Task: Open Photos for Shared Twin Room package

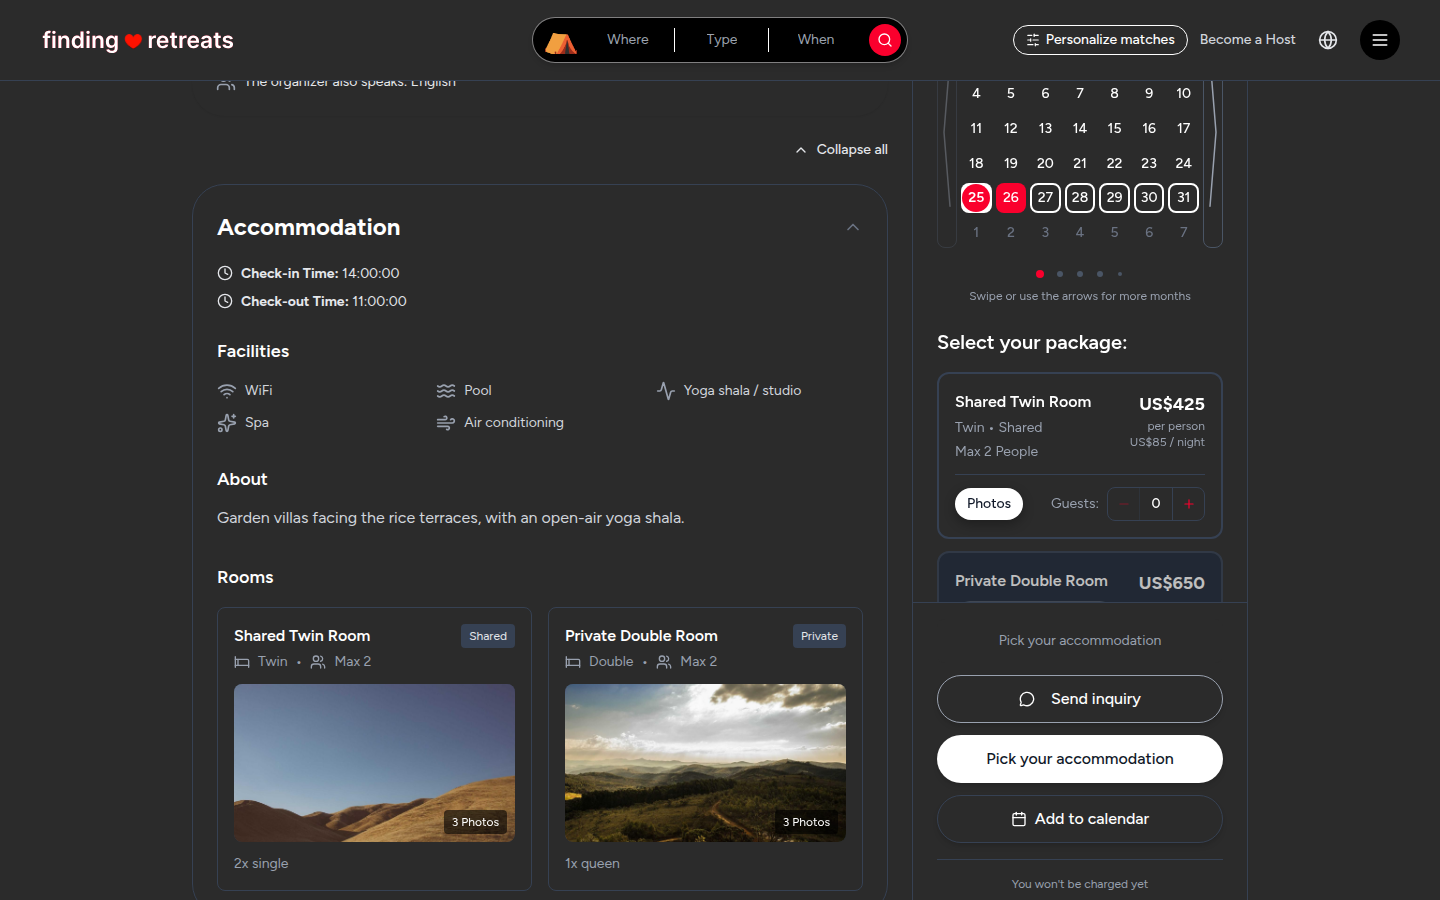Action: pyautogui.click(x=989, y=504)
